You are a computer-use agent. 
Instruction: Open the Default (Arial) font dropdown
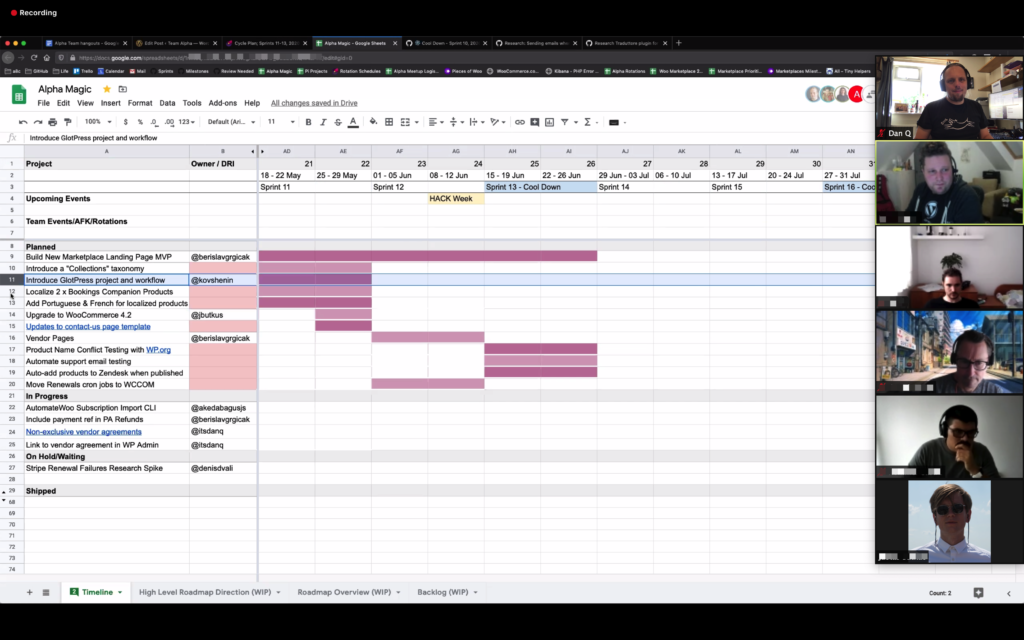230,122
